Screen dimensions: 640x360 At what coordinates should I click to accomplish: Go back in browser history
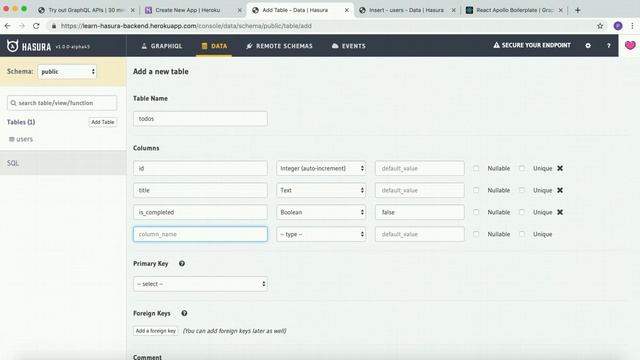(8, 26)
